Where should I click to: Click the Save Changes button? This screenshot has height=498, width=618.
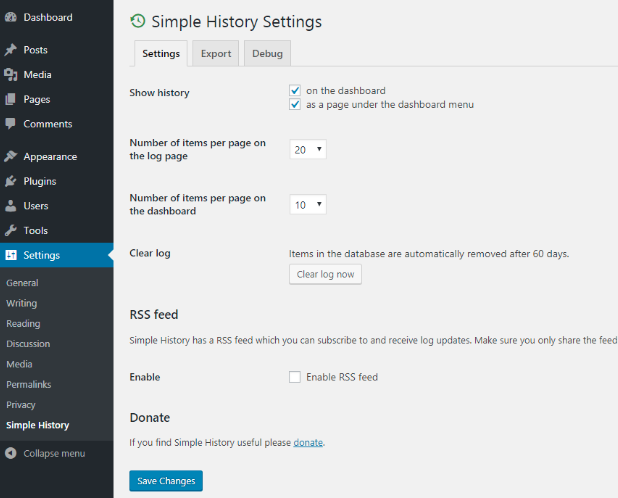point(166,481)
